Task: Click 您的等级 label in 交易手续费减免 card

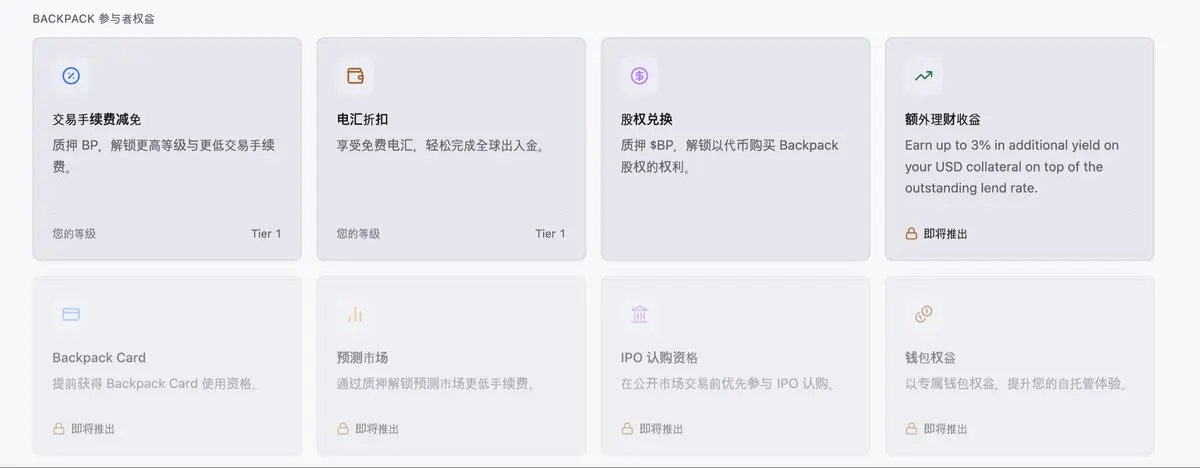Action: 74,233
